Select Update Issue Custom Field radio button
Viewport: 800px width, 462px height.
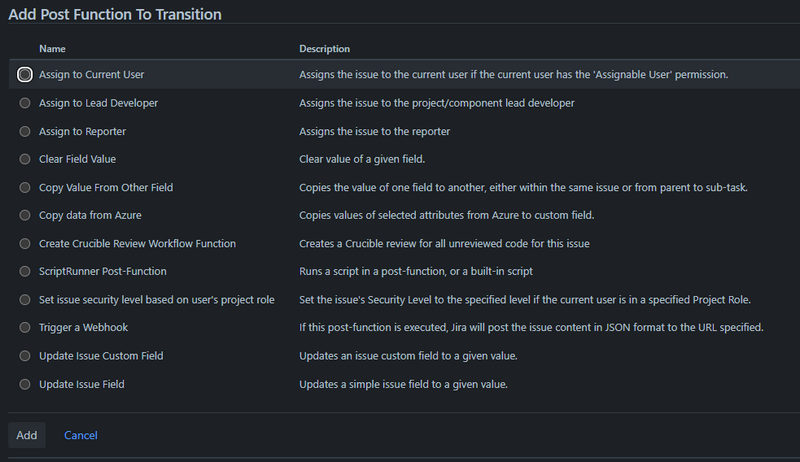coord(25,356)
